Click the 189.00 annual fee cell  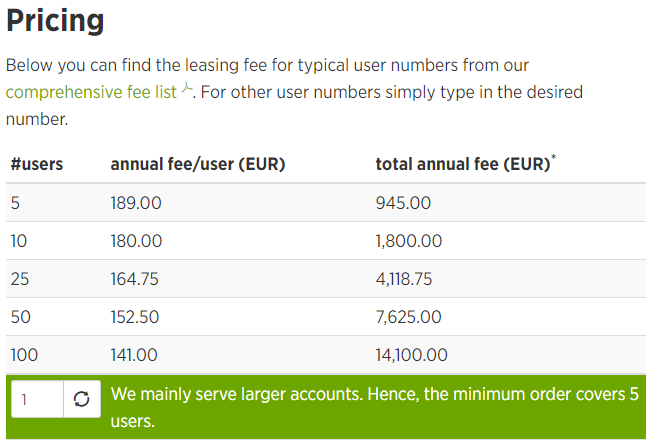(135, 203)
